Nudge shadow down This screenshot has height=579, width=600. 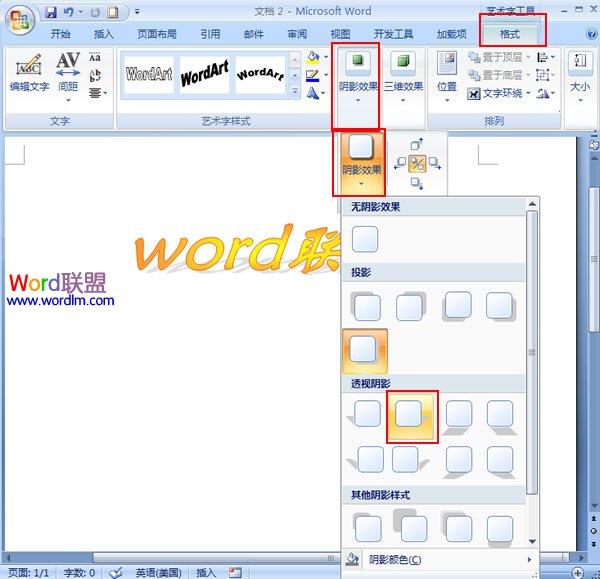coord(417,183)
